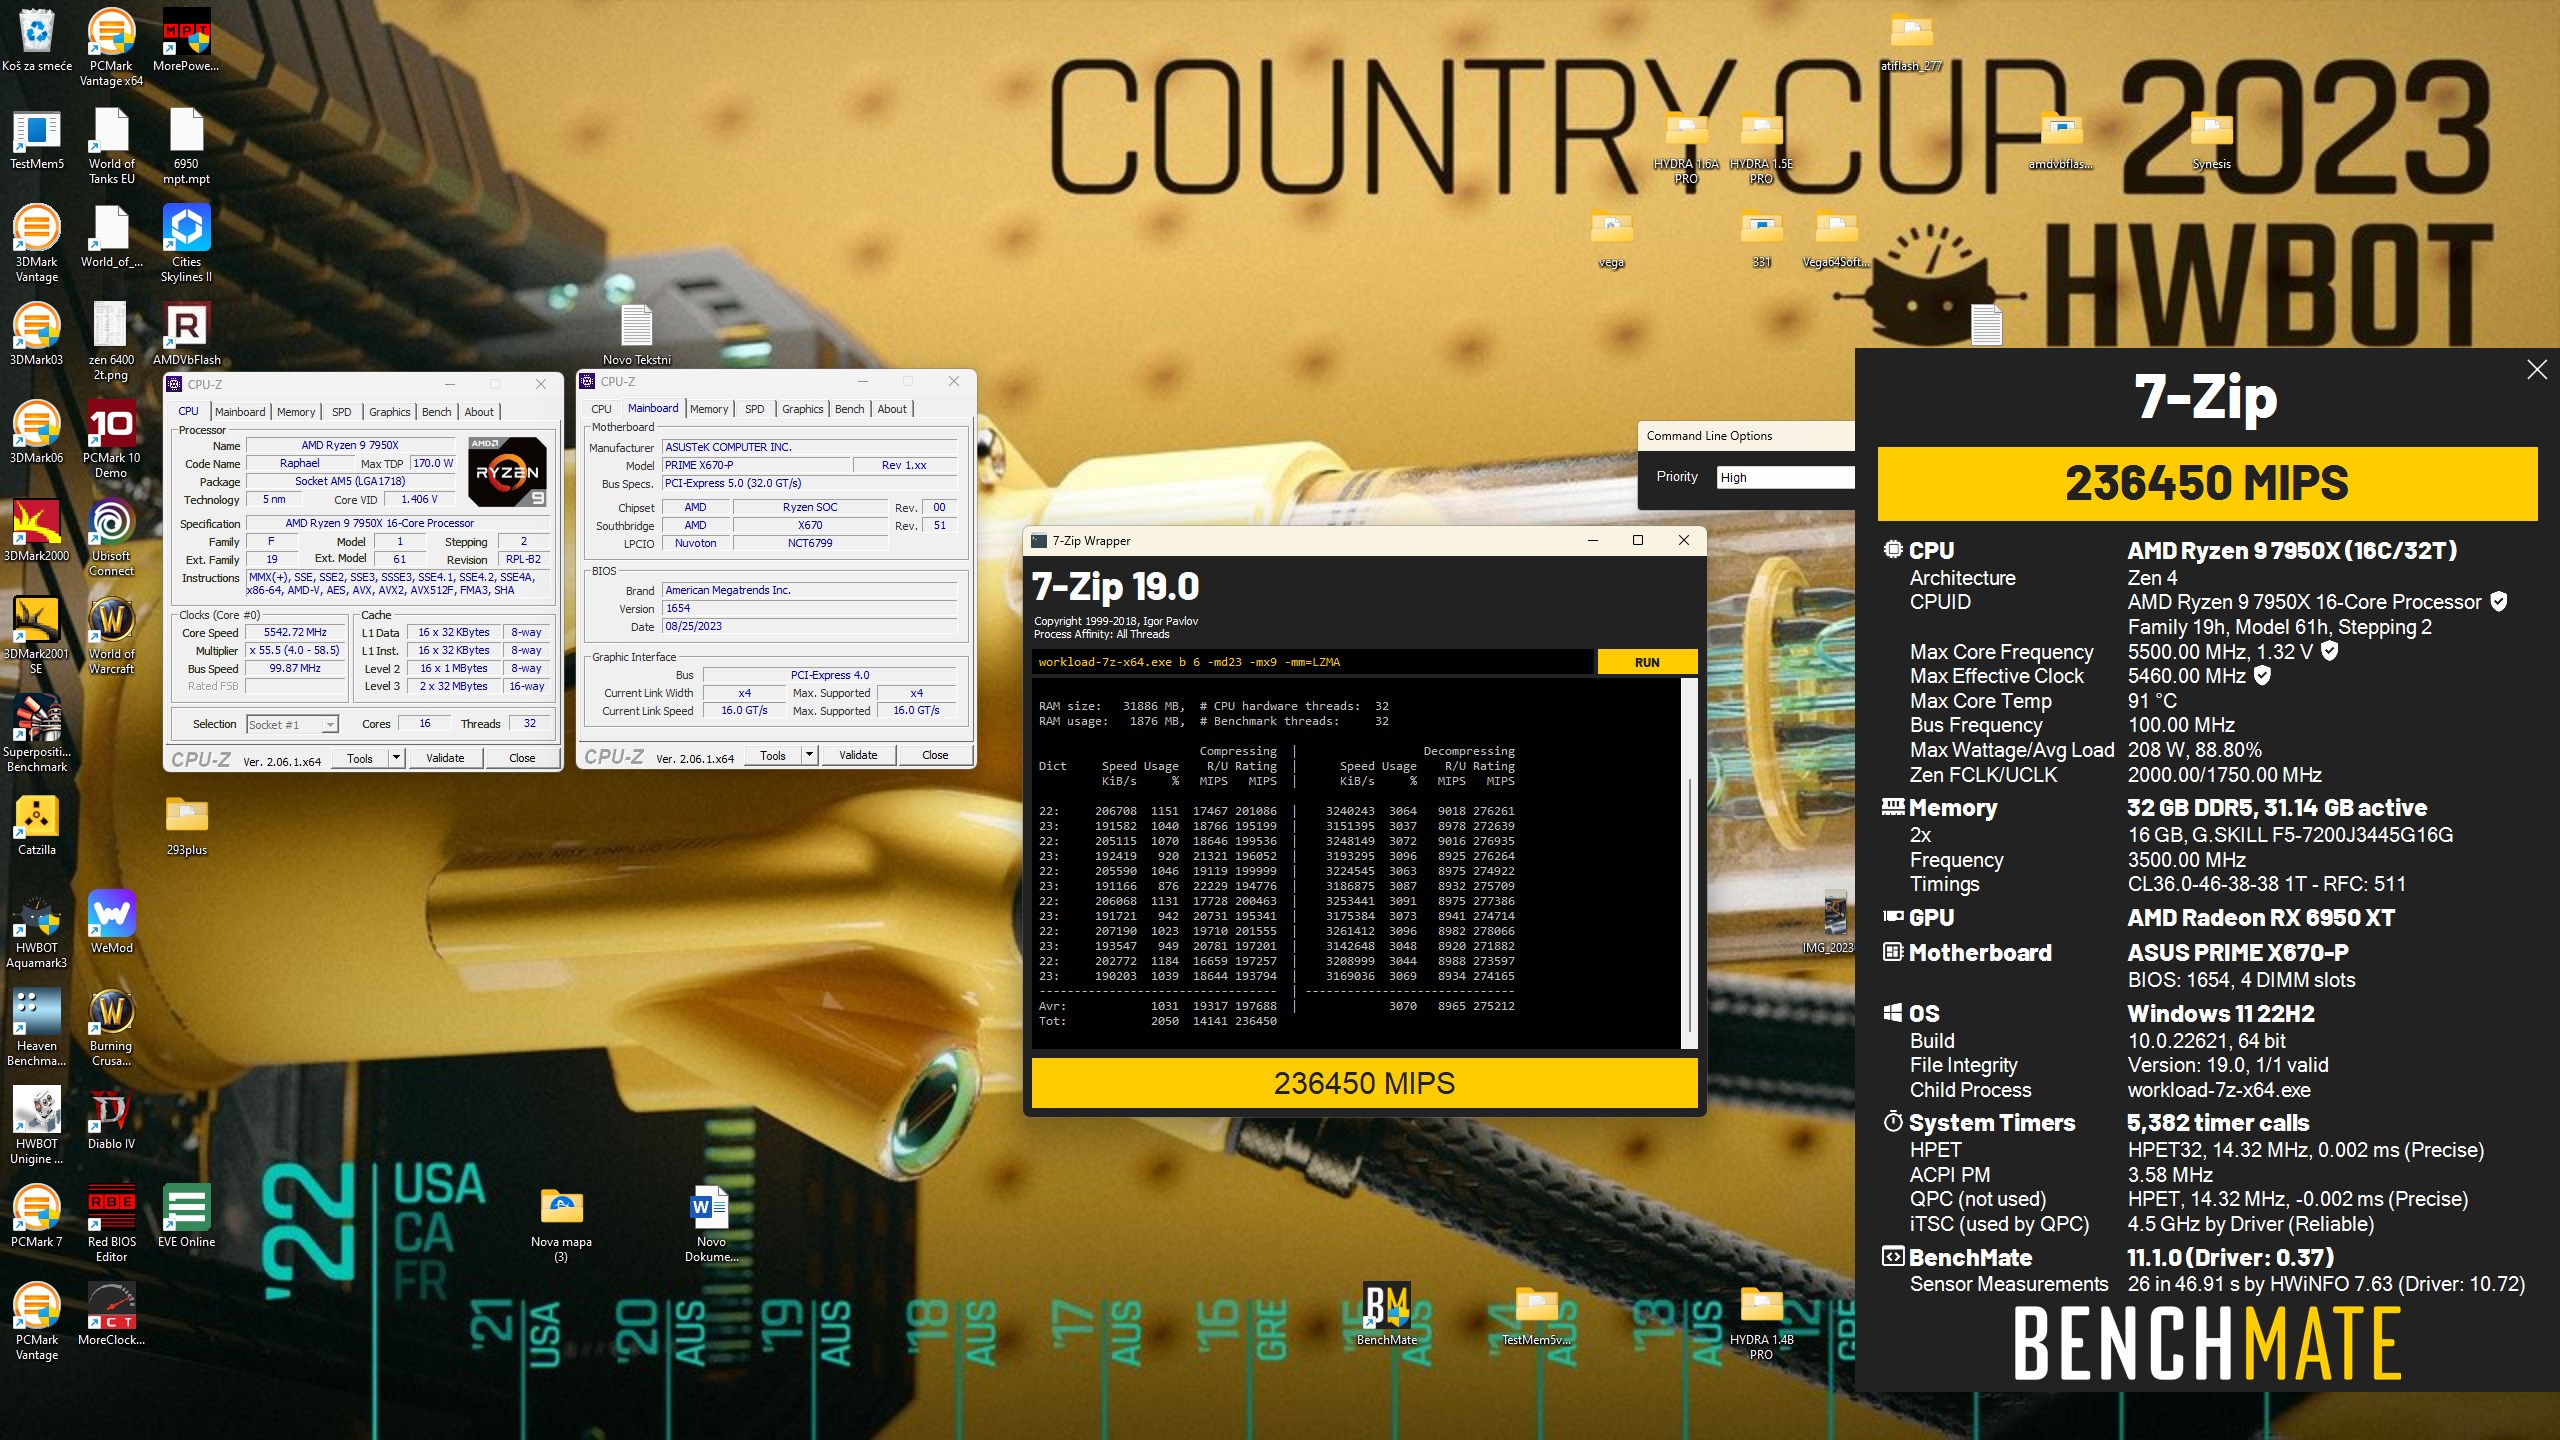2560x1440 pixels.
Task: Open the PCMark 10 Demo icon
Action: coord(111,439)
